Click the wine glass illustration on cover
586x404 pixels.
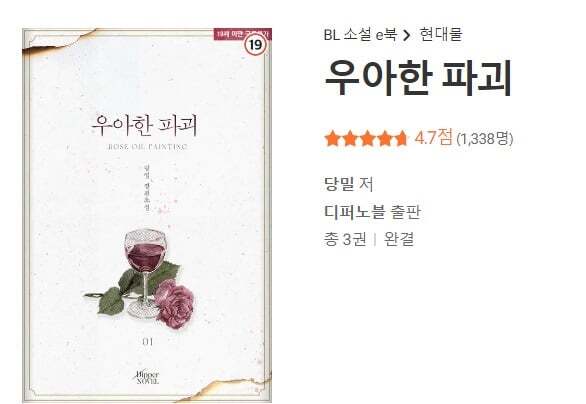145,274
